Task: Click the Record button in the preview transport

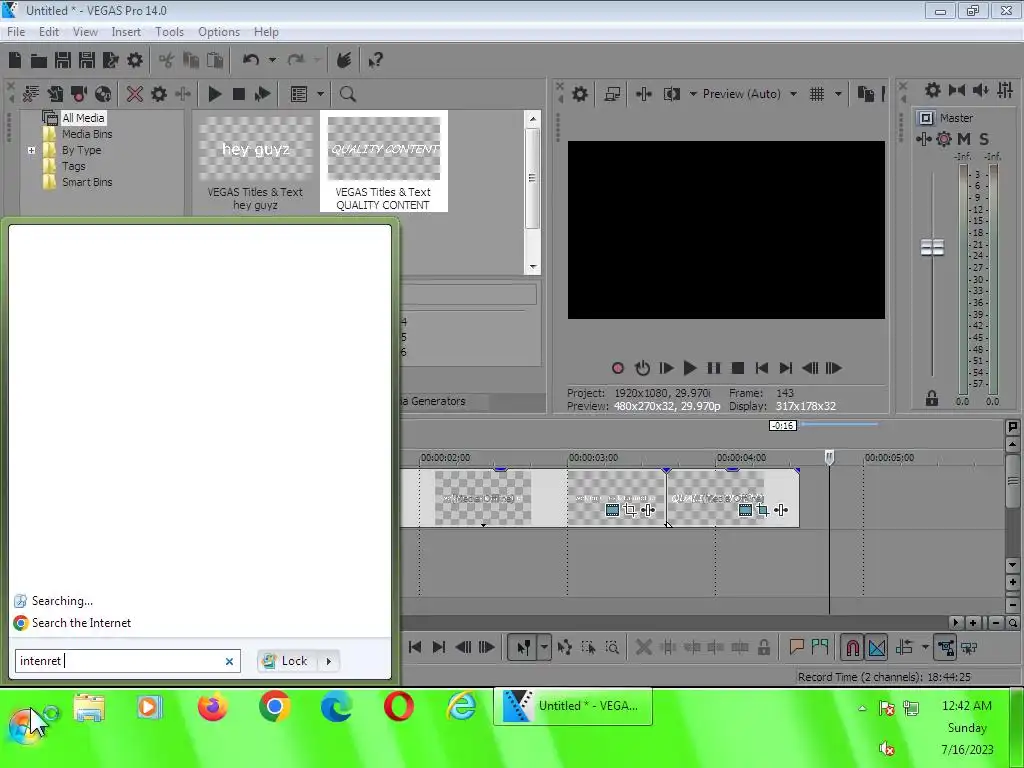Action: [x=618, y=368]
